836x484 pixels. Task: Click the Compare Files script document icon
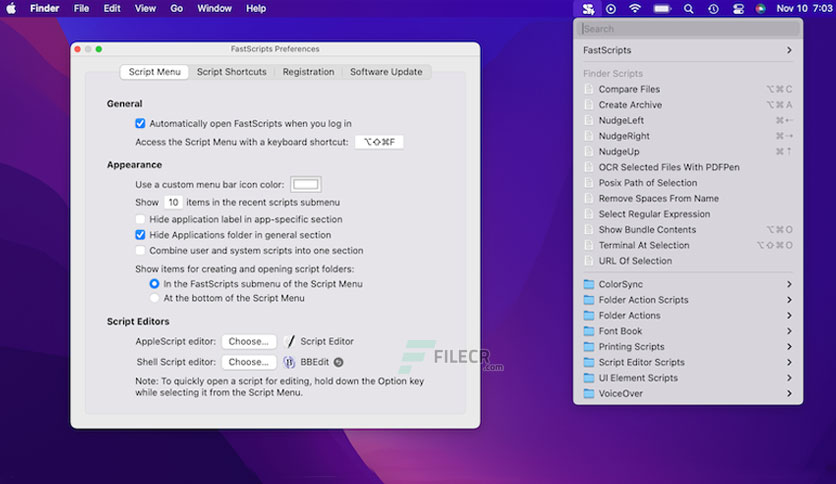point(589,89)
